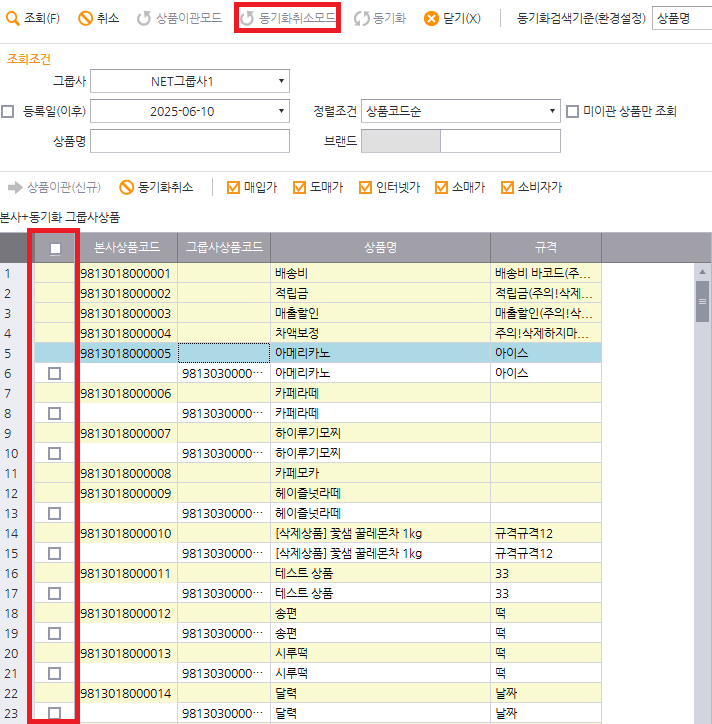Sort by 상품명 column header
Screen dimensions: 712x724
380,246
